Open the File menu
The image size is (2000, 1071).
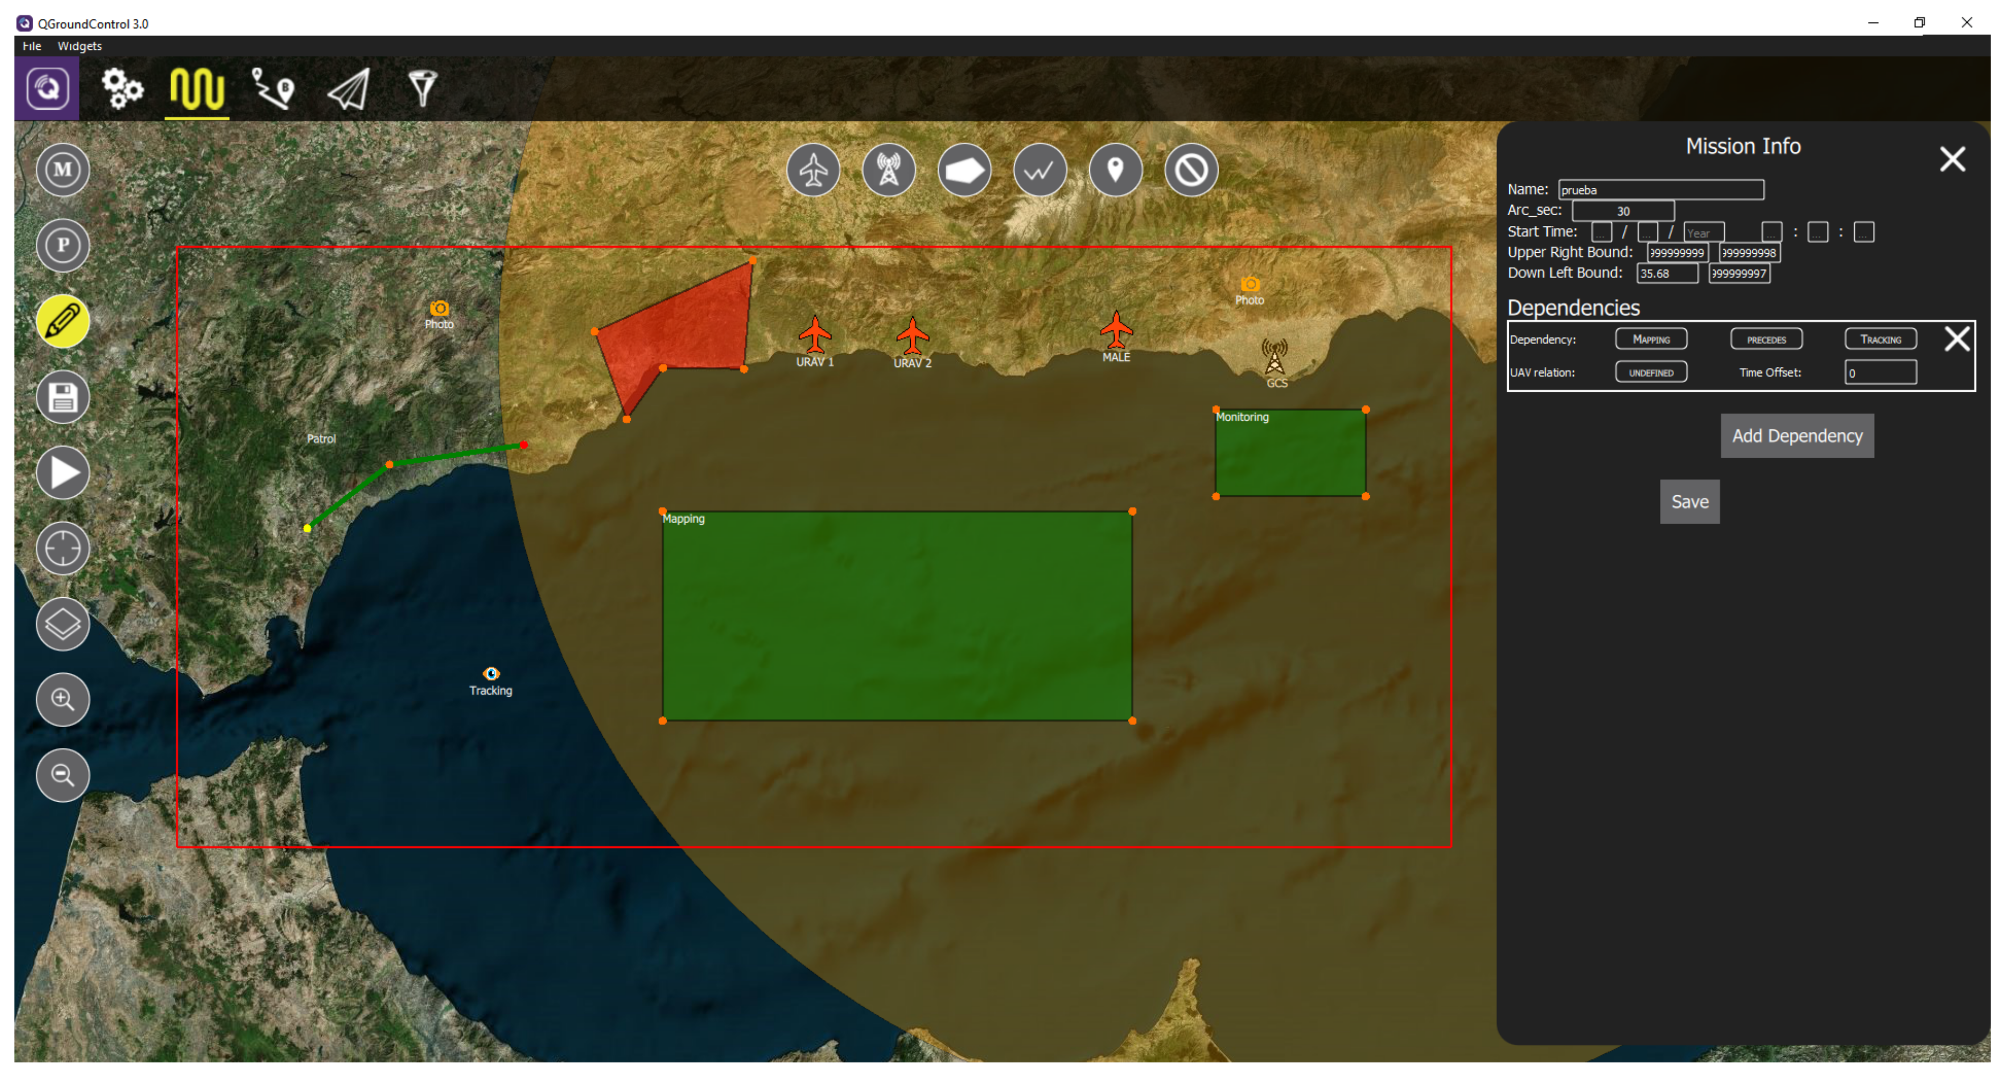point(32,46)
